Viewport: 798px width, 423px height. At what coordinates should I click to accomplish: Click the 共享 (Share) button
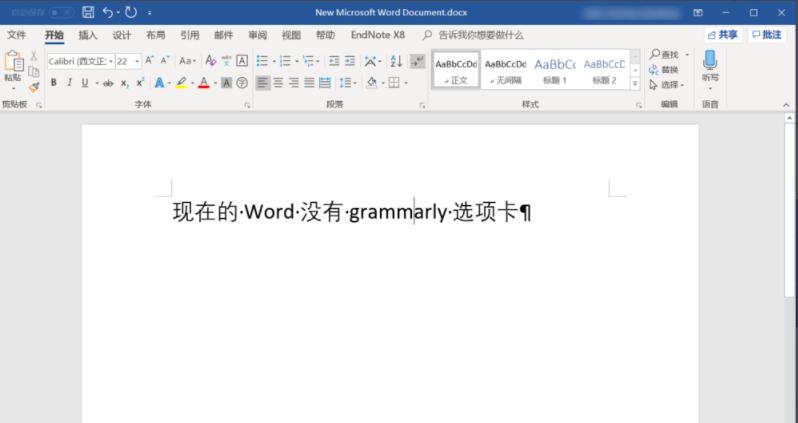click(723, 35)
